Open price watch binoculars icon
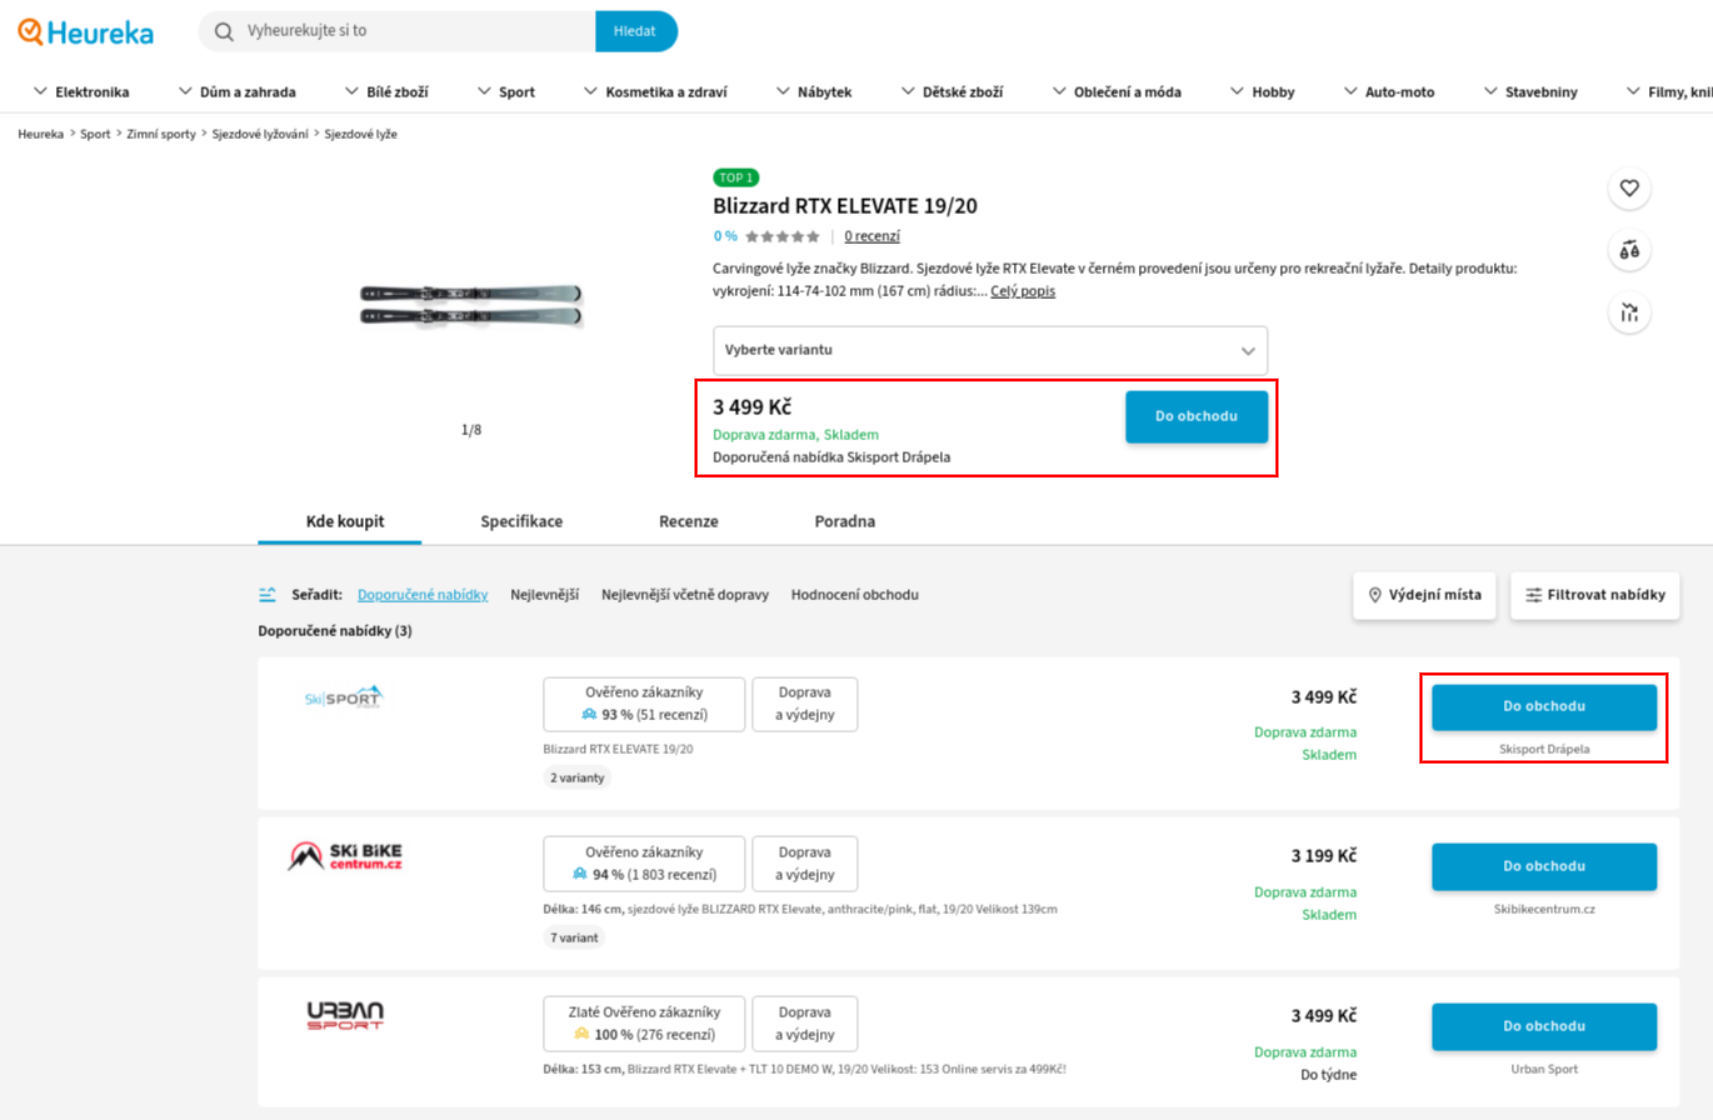 coord(1629,250)
